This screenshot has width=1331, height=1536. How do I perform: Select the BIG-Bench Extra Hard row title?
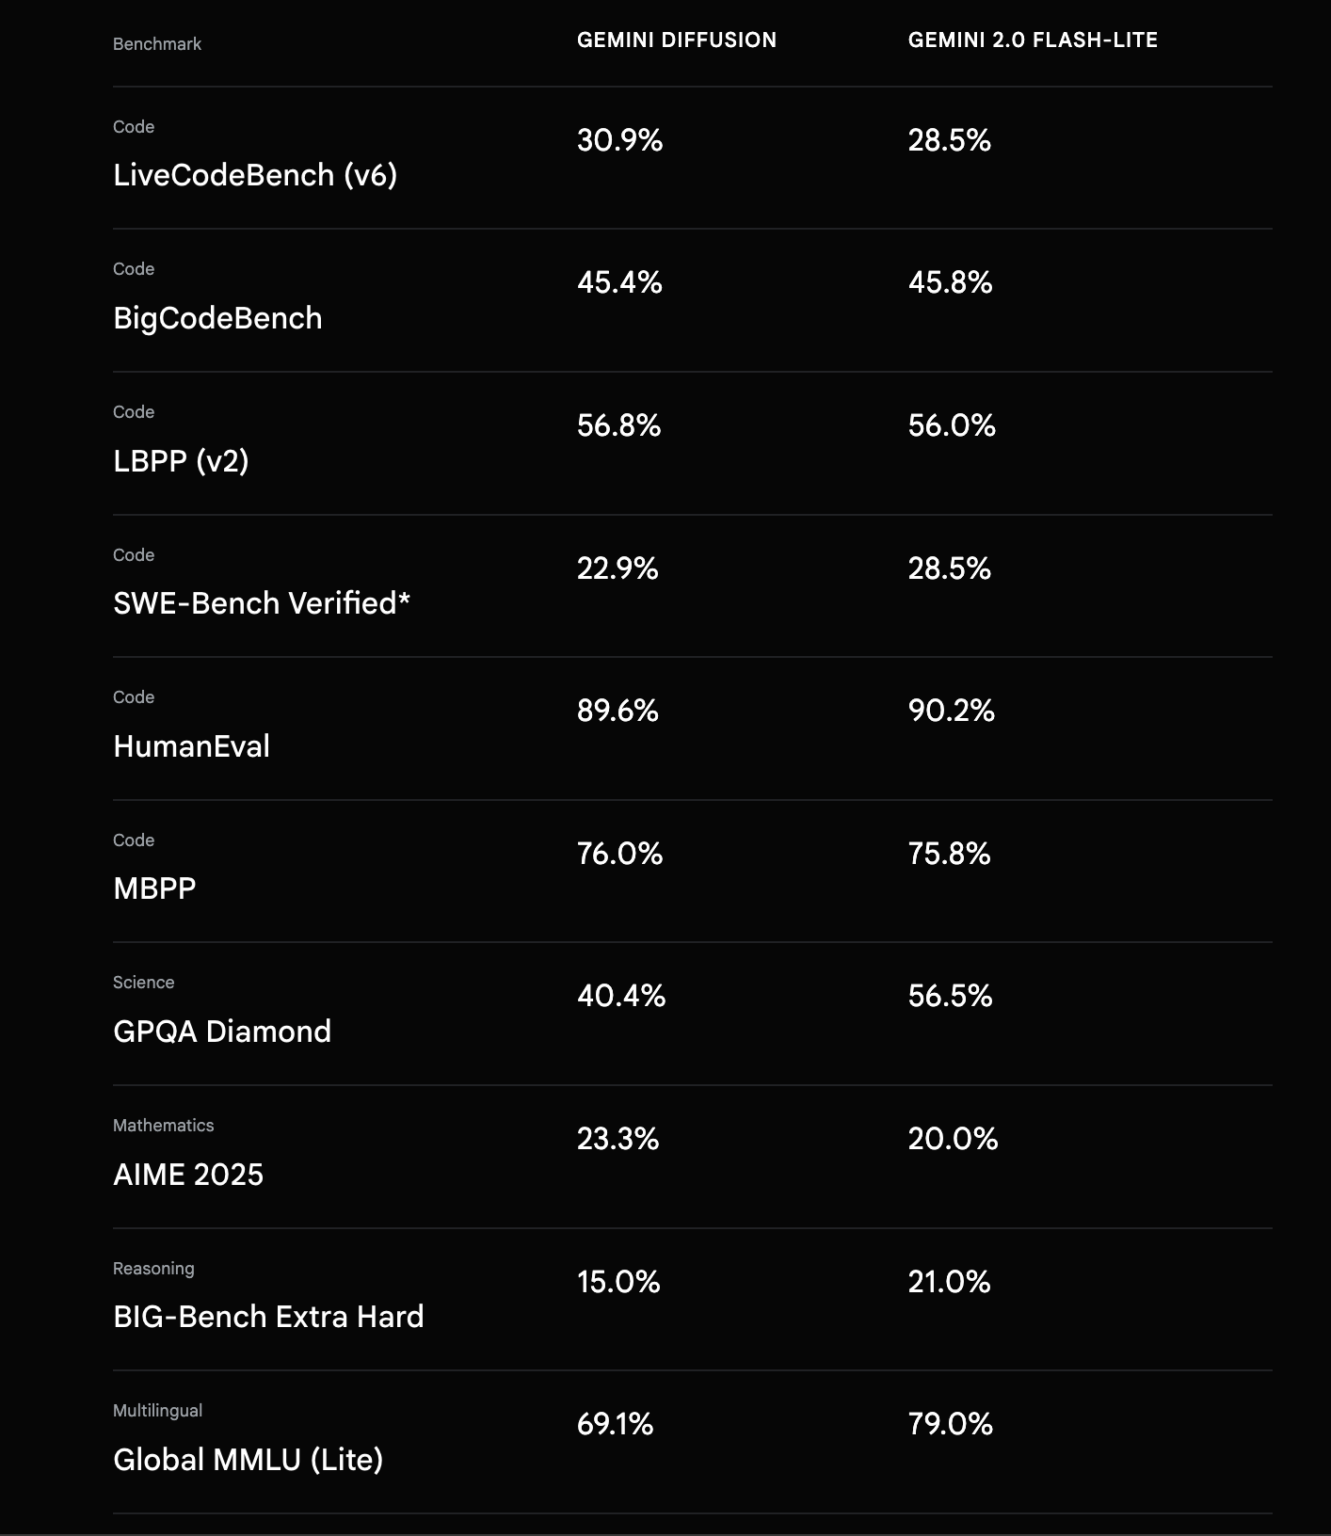click(268, 1316)
